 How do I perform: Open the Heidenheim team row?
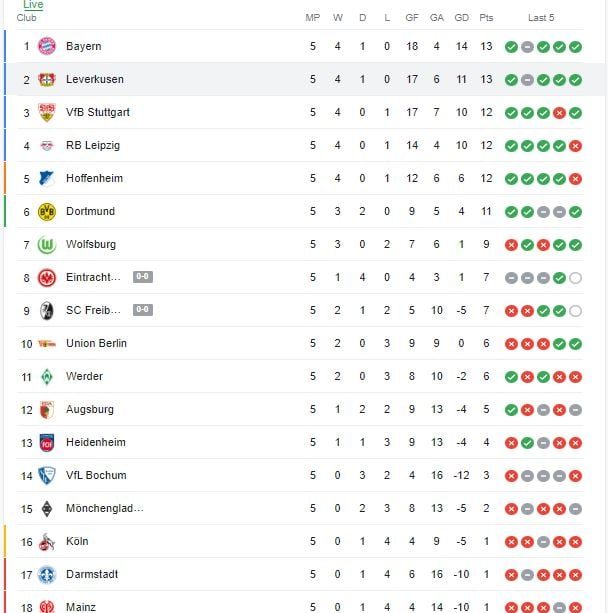[x=95, y=442]
